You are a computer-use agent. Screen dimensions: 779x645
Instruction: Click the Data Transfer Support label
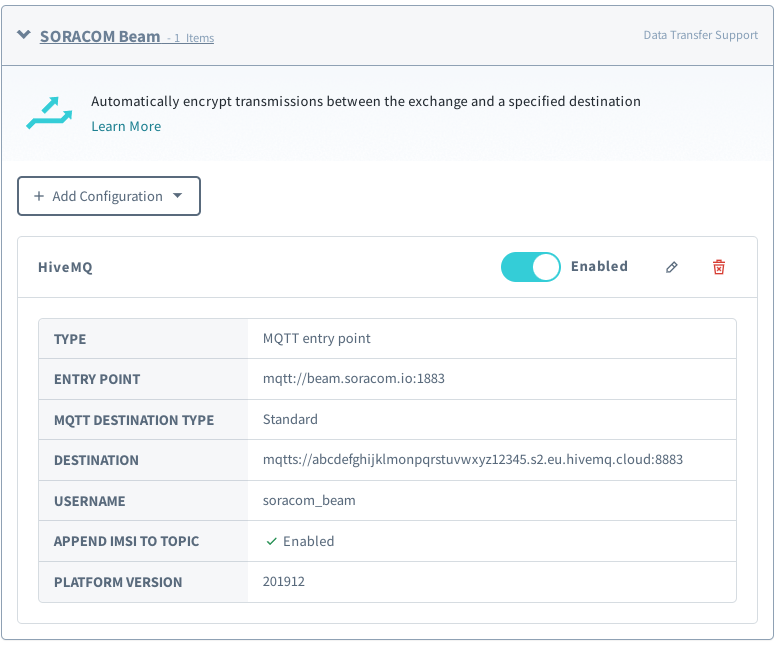pyautogui.click(x=700, y=36)
